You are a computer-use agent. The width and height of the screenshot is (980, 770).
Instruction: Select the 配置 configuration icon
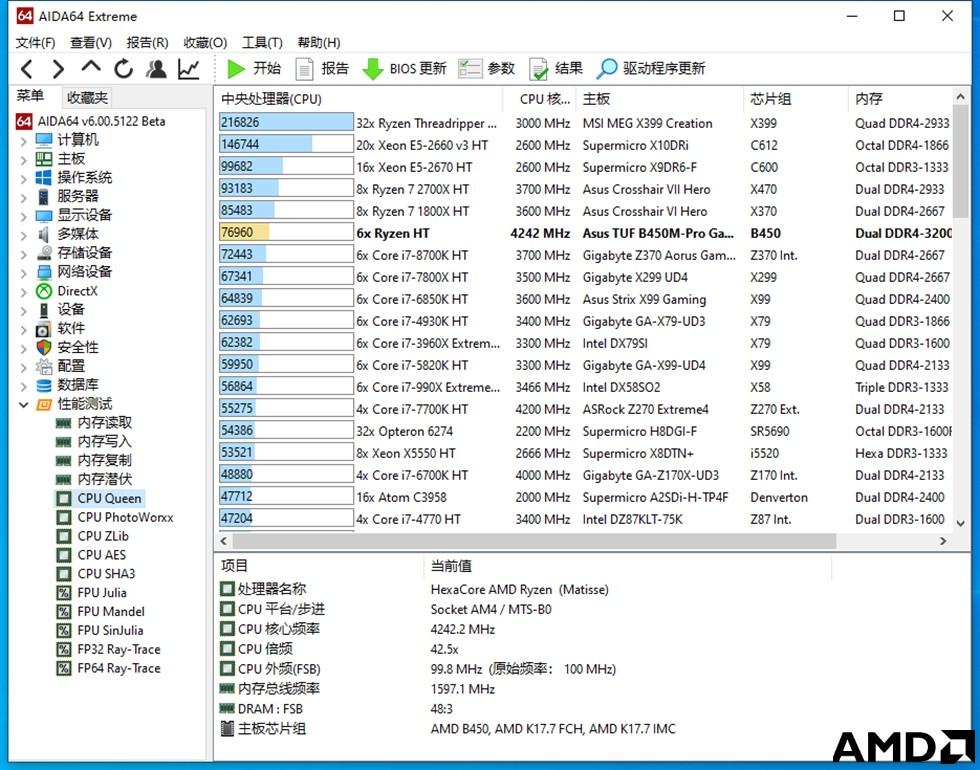click(44, 366)
